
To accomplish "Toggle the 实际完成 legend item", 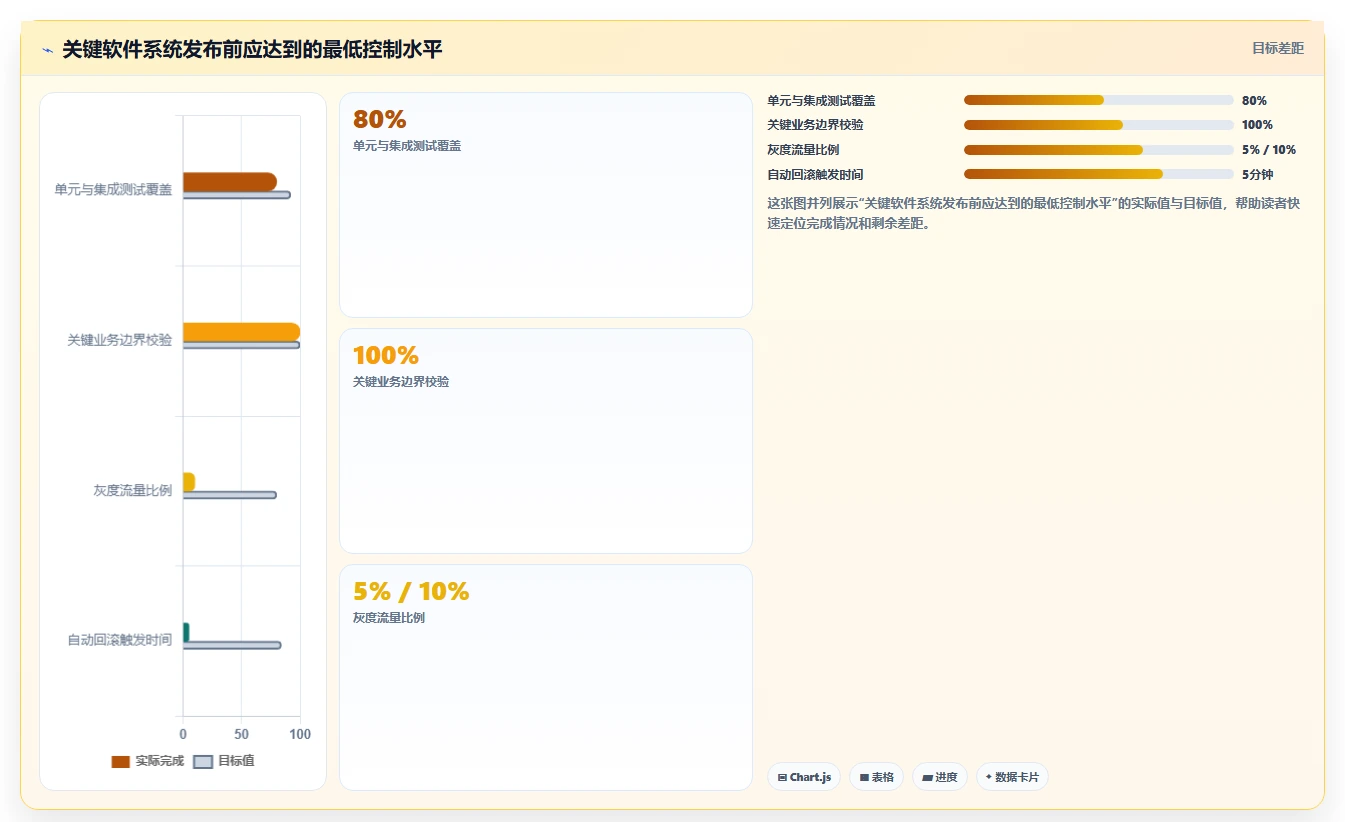I will pyautogui.click(x=148, y=761).
